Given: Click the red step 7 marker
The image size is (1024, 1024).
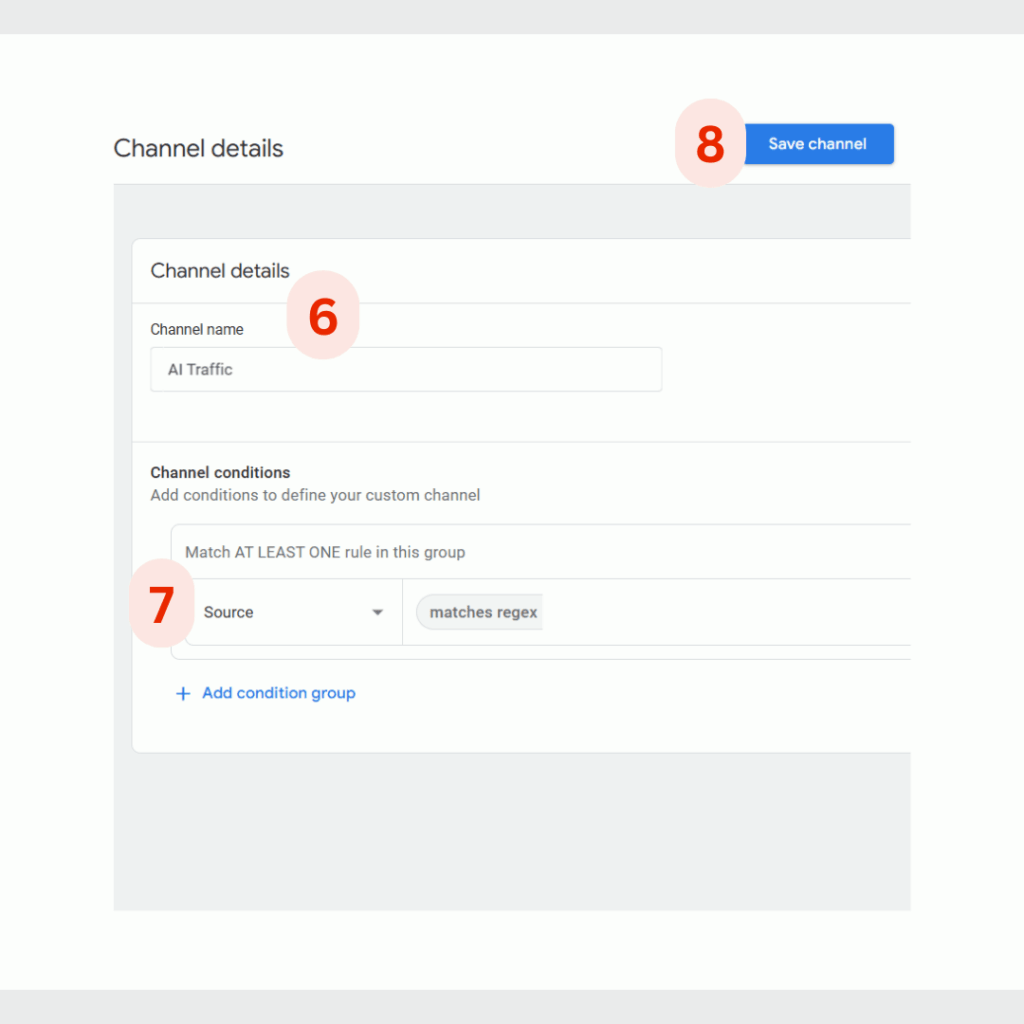Looking at the screenshot, I should [161, 603].
